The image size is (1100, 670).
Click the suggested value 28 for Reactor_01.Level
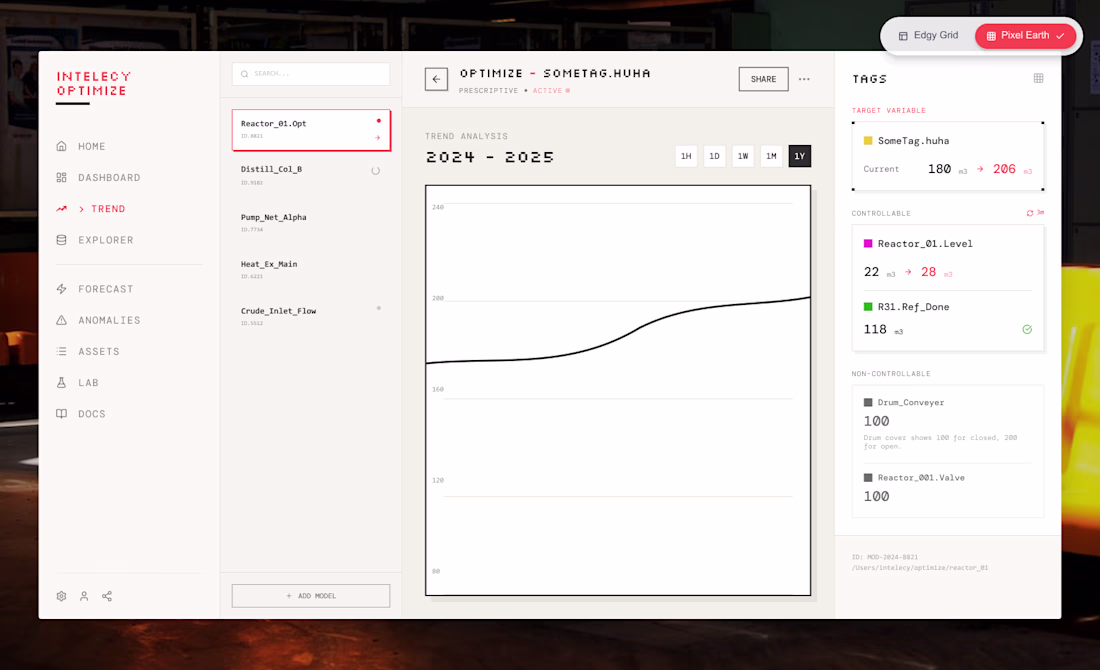928,272
